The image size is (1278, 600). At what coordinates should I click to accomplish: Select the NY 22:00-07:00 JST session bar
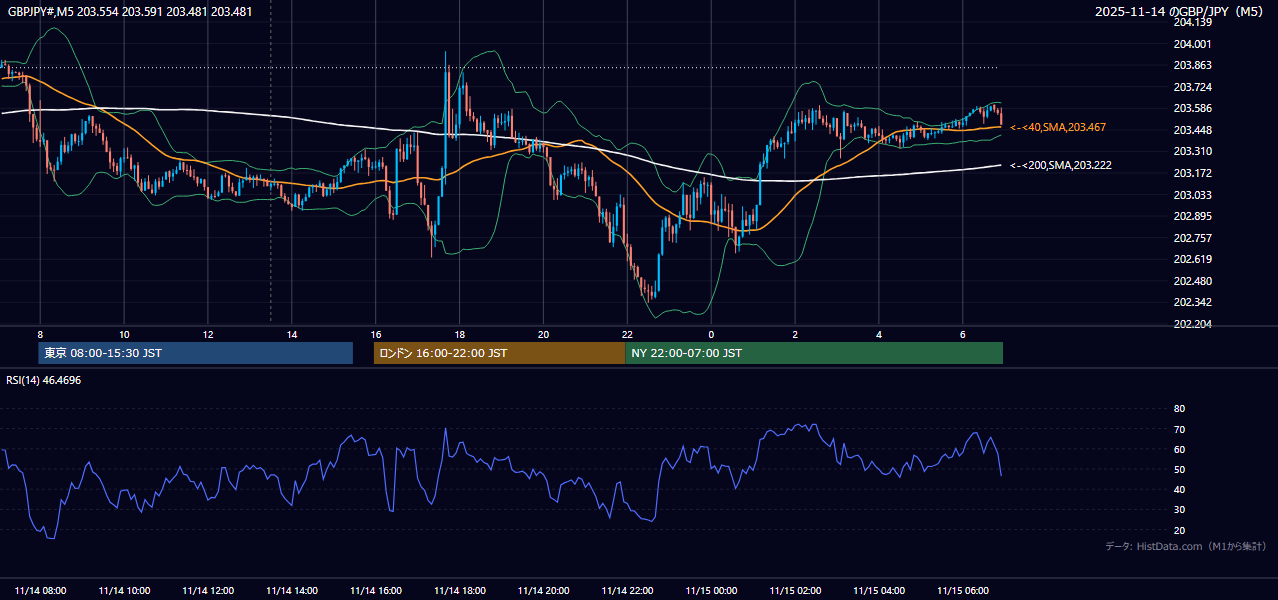click(814, 353)
